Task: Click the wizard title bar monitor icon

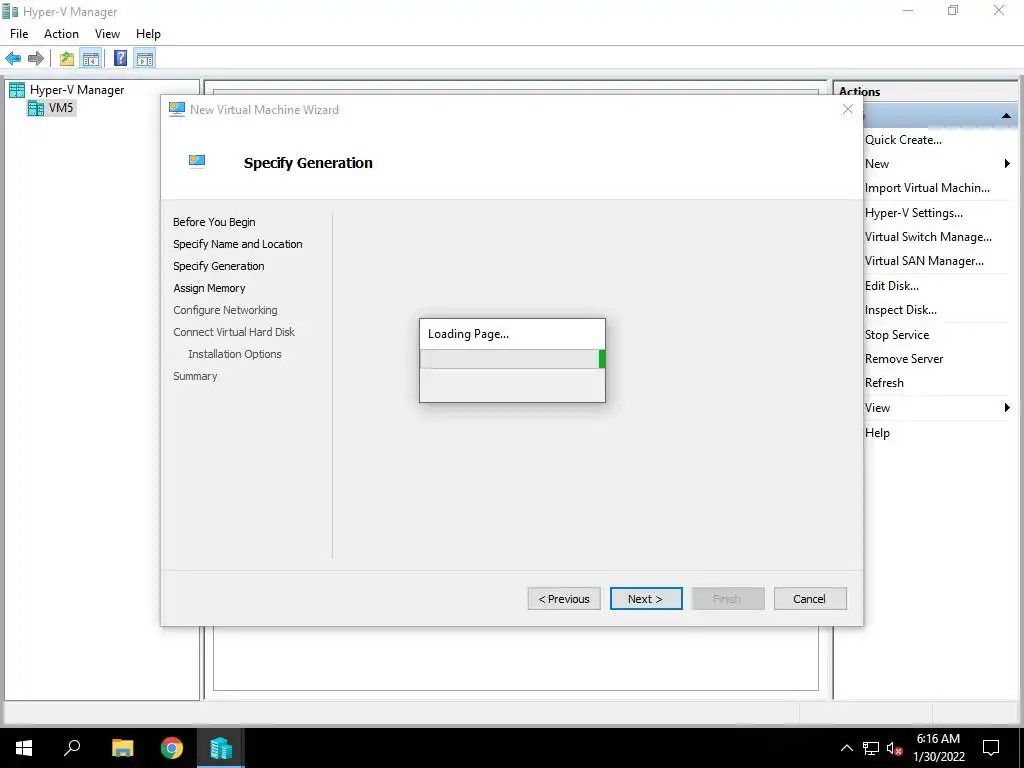Action: [x=176, y=110]
